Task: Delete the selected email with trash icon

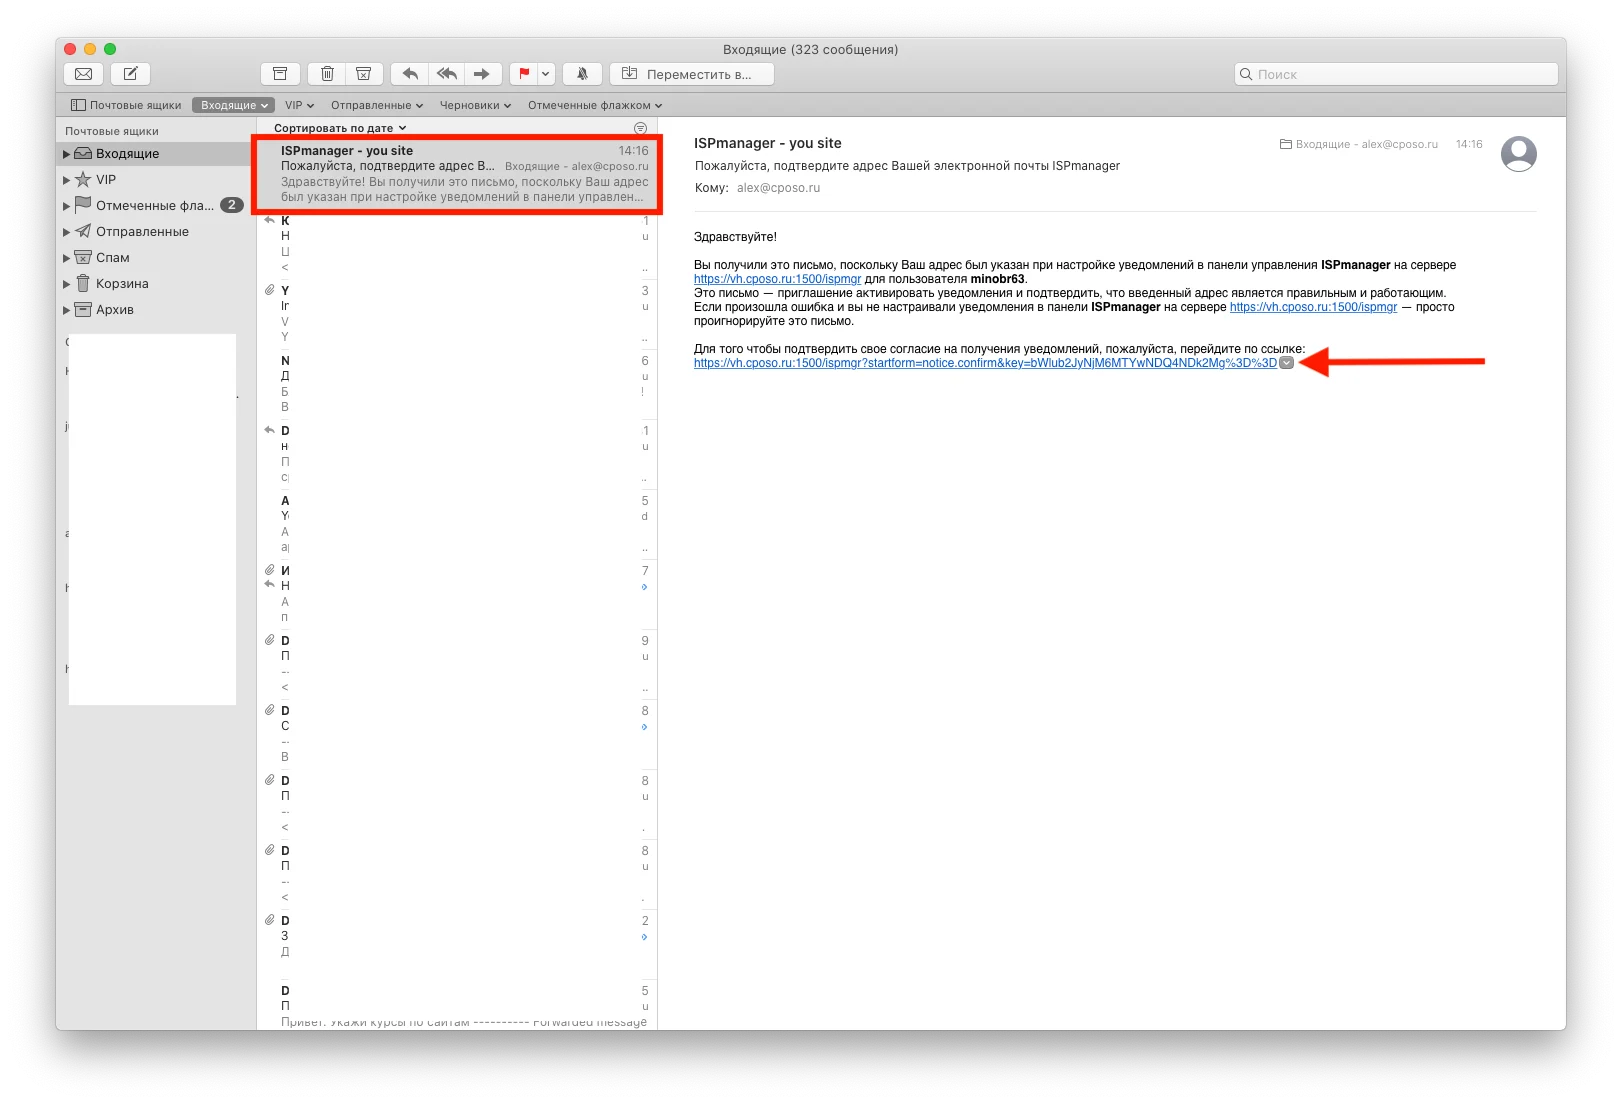Action: point(327,74)
